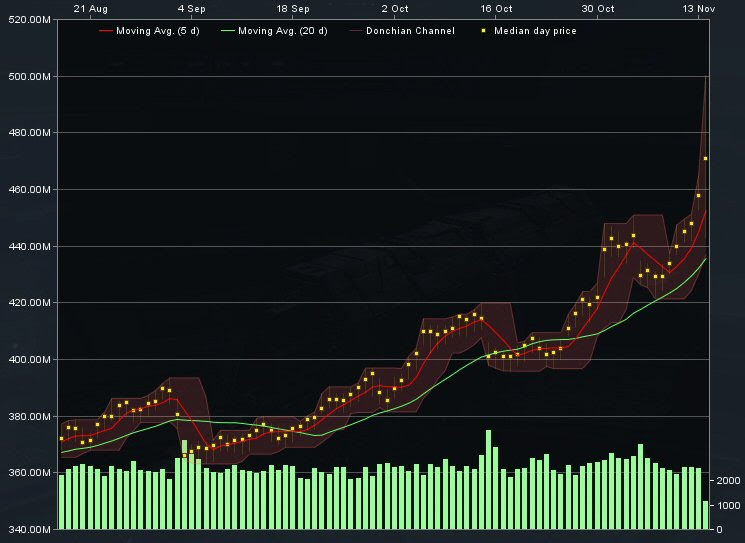The height and width of the screenshot is (543, 745).
Task: Click the 2 Oct date label
Action: coord(395,9)
